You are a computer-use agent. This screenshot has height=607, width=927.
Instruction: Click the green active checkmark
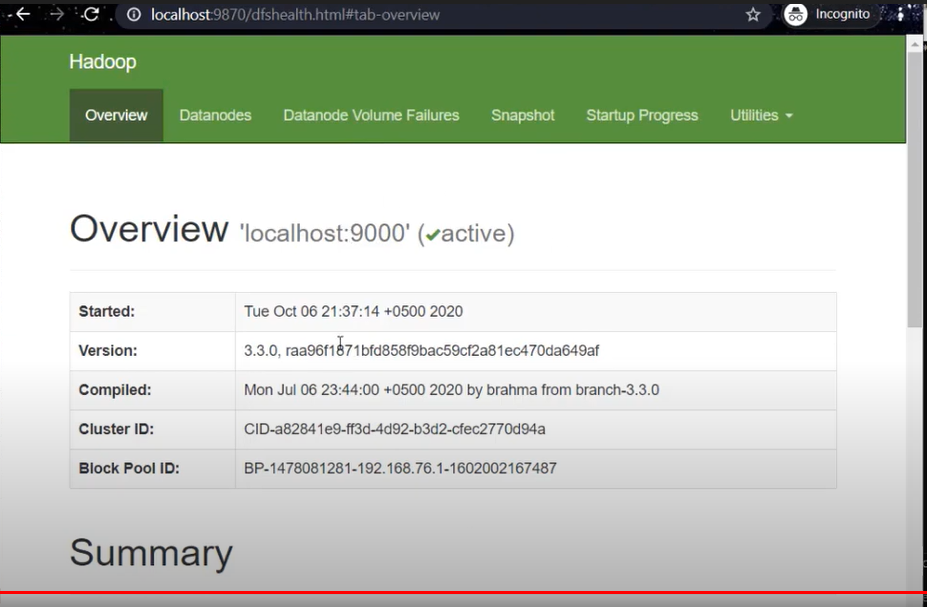tap(433, 235)
